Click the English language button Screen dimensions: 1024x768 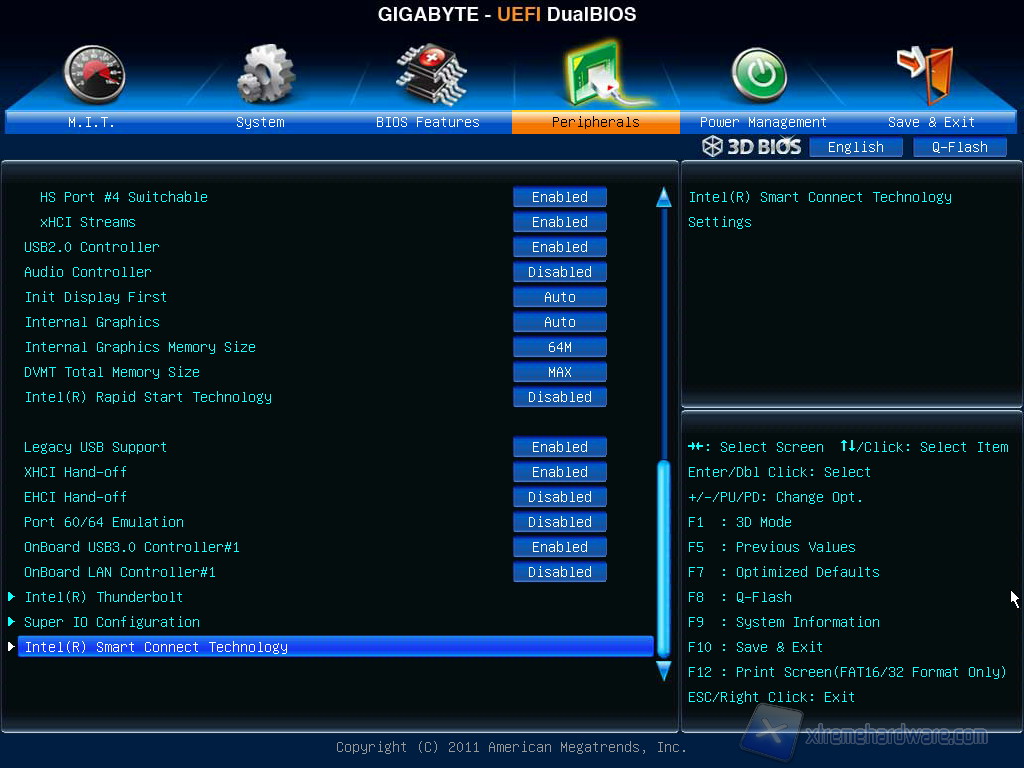coord(856,147)
